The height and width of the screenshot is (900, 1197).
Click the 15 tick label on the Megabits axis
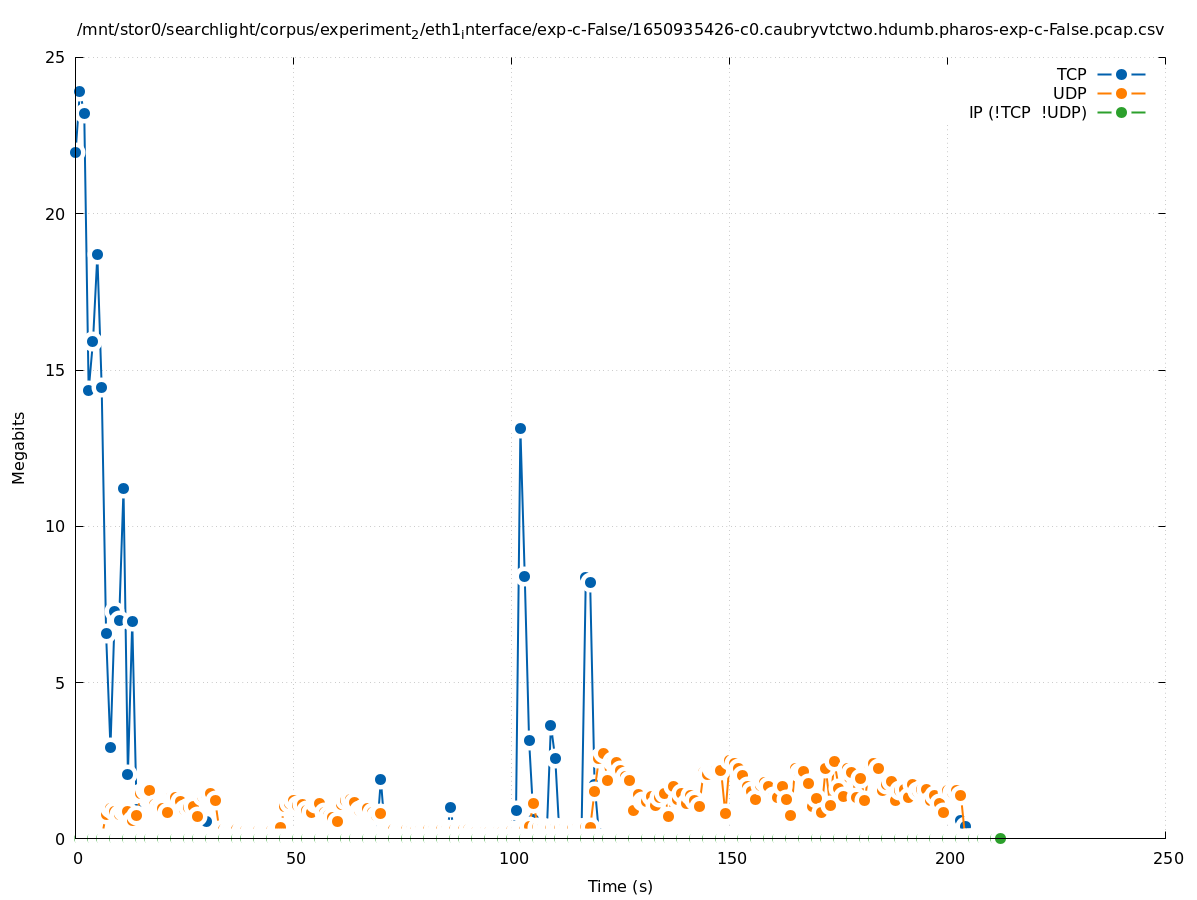point(55,370)
